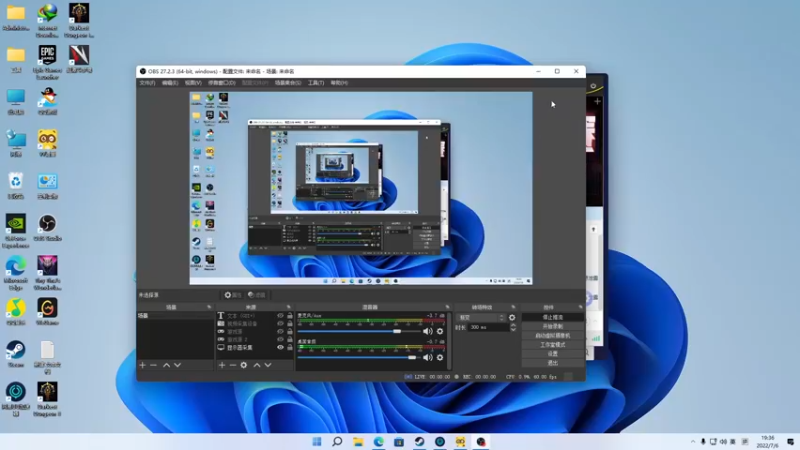
Task: Lock the first game capture source
Action: click(290, 332)
